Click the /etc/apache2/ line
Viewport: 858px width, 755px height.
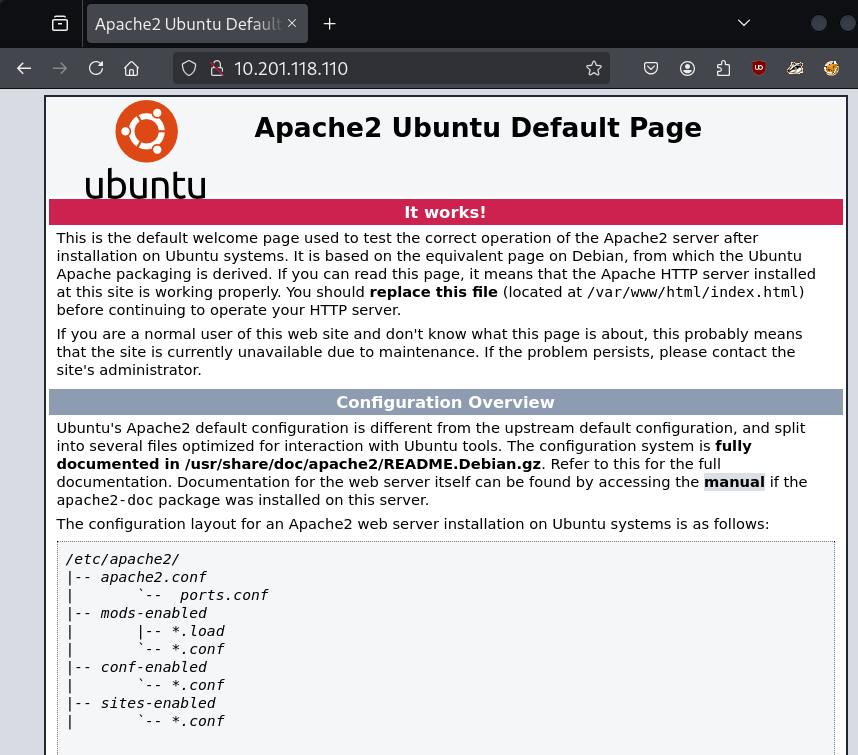click(x=122, y=559)
